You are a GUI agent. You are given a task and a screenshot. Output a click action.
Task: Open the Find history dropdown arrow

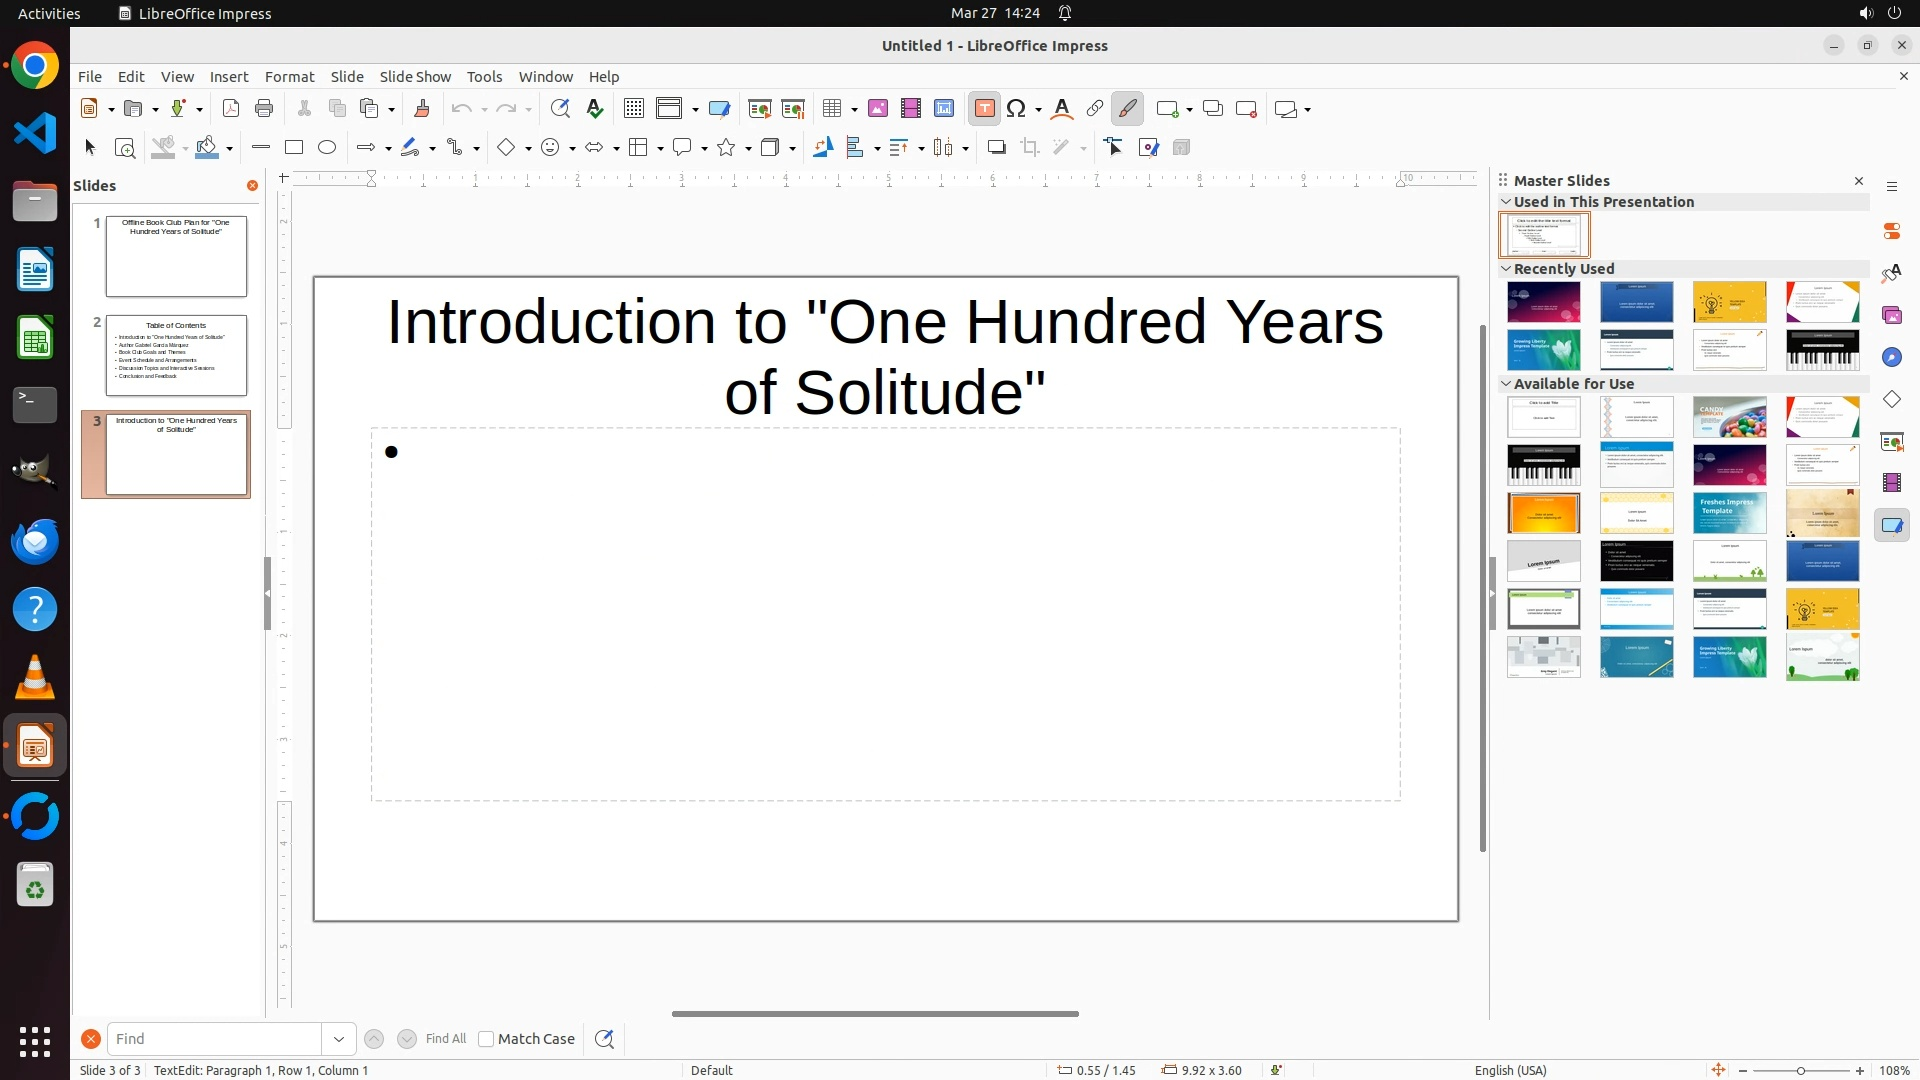coord(339,1039)
